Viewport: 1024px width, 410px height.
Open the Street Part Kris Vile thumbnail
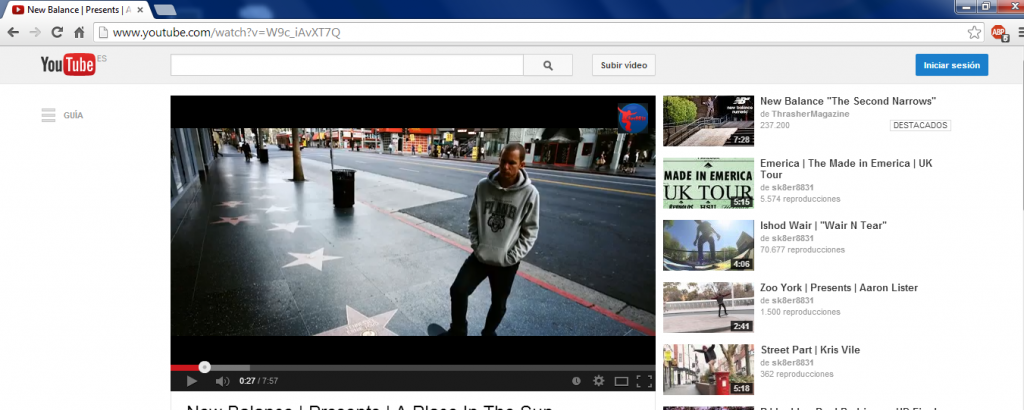click(709, 370)
